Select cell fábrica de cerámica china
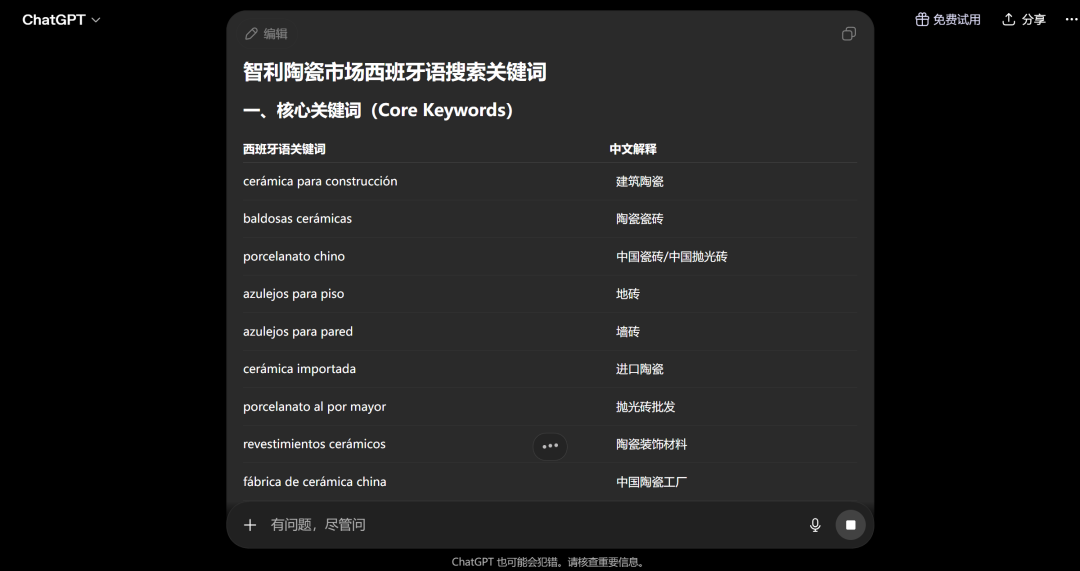This screenshot has height=571, width=1080. coord(315,482)
